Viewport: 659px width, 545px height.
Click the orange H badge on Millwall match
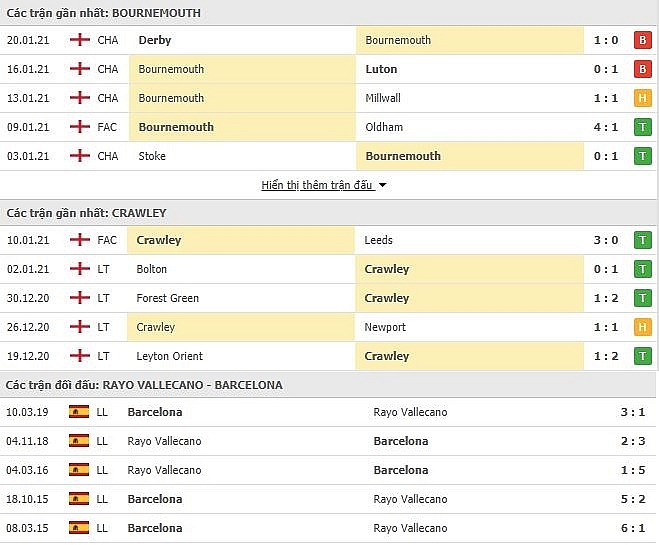pos(643,99)
